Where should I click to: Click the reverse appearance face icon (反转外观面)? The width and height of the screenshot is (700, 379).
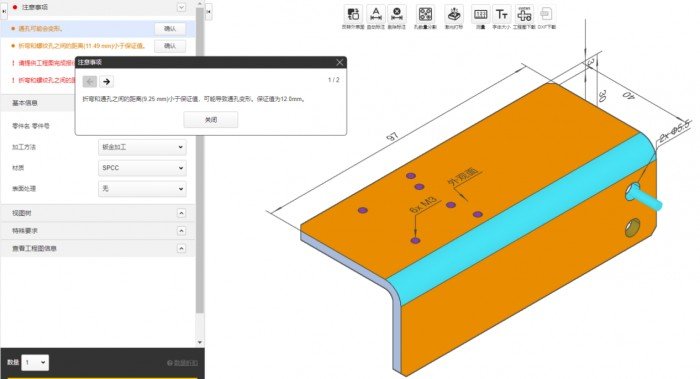(x=353, y=14)
